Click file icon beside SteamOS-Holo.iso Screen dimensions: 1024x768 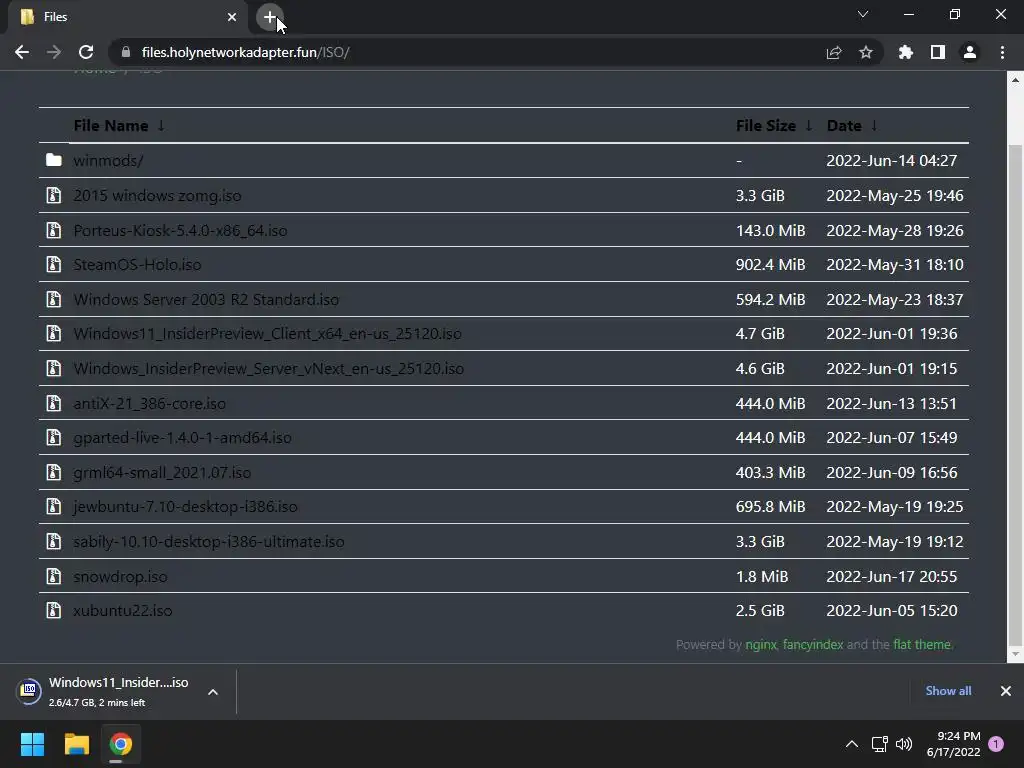(54, 264)
